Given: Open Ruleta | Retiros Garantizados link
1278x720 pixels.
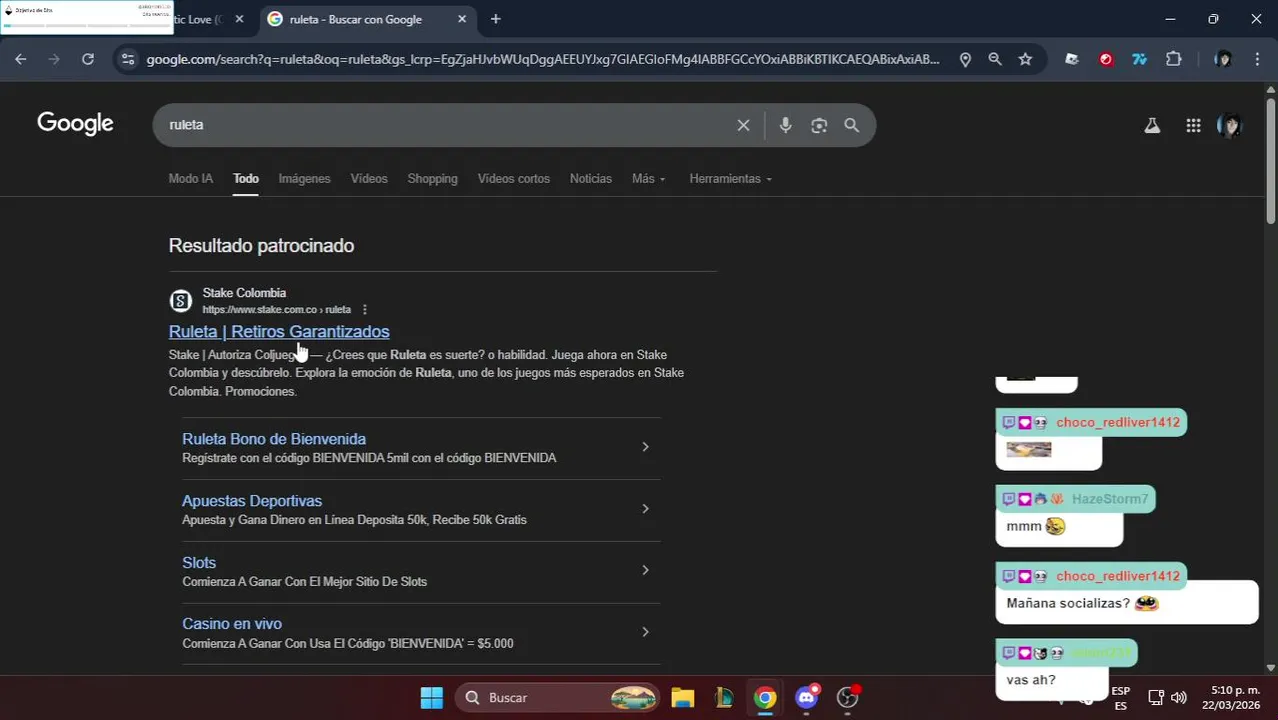Looking at the screenshot, I should tap(279, 331).
